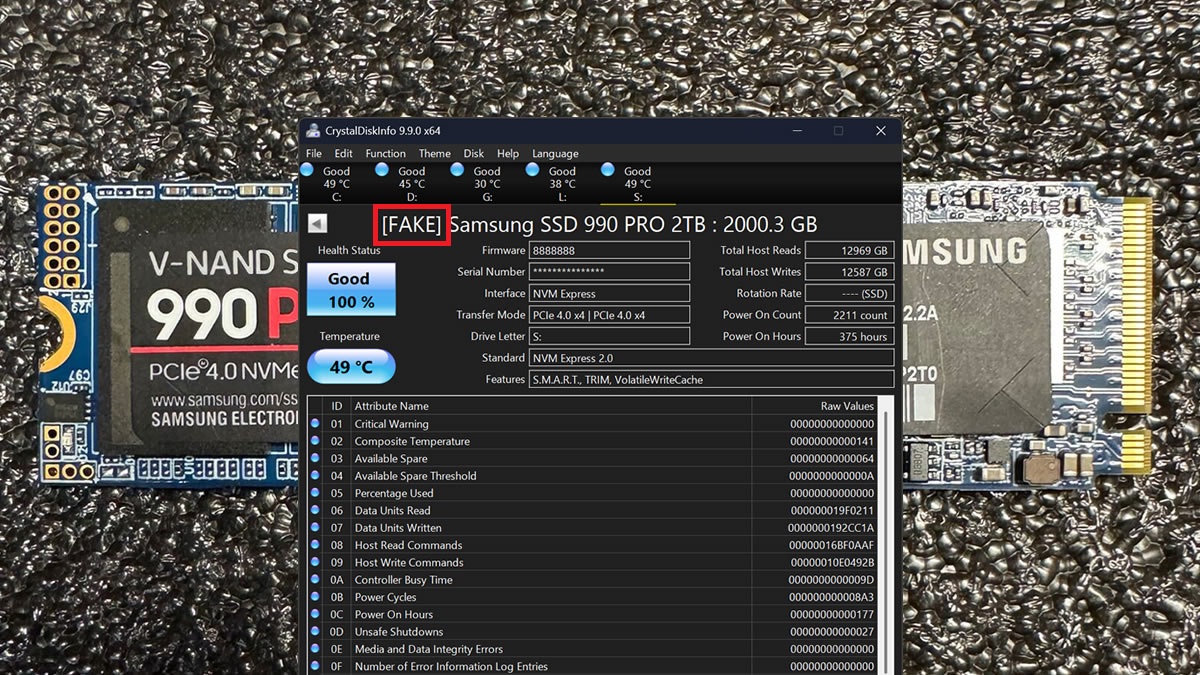Click Total Host Reads value 12969 GB
Image resolution: width=1200 pixels, height=675 pixels.
point(849,251)
